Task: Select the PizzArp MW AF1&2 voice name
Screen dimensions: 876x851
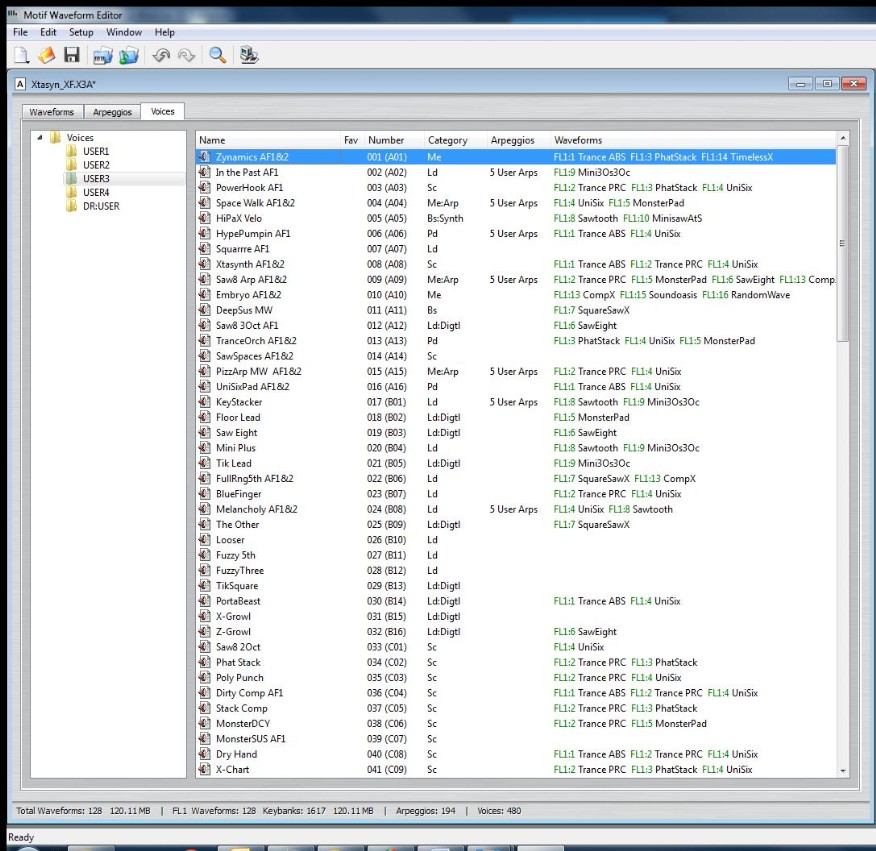Action: click(x=259, y=371)
